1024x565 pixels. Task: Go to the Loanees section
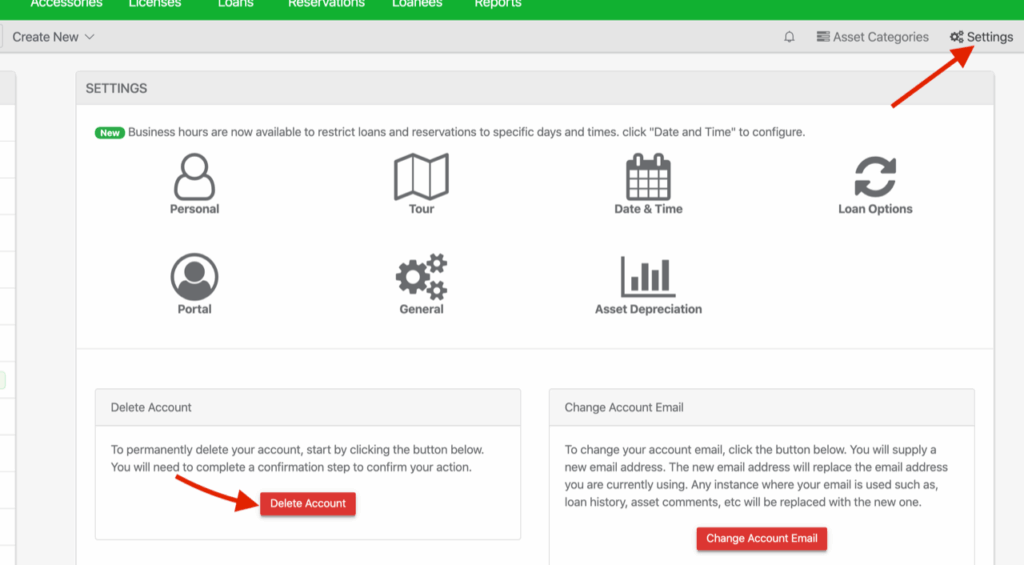420,4
